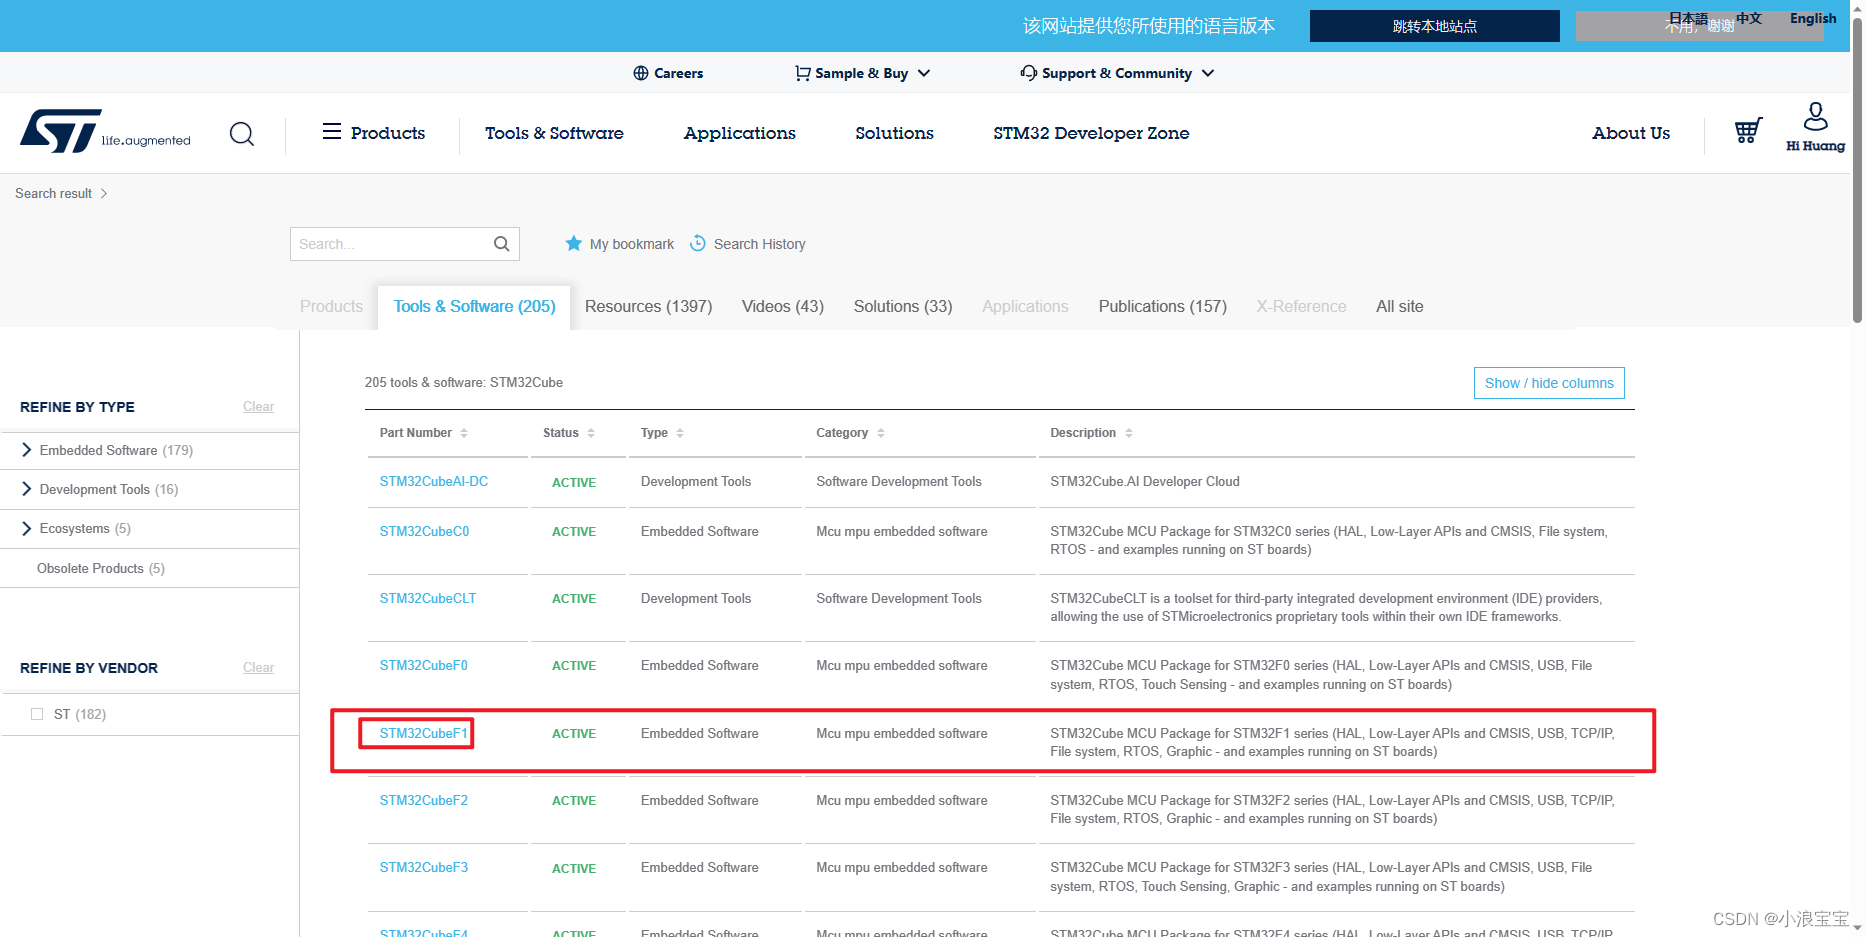This screenshot has height=937, width=1865.
Task: Open the shopping cart icon
Action: click(1748, 130)
